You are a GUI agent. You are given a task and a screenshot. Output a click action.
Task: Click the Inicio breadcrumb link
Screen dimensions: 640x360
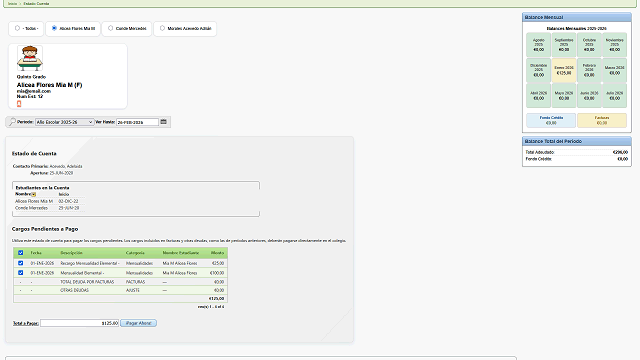click(x=13, y=3)
